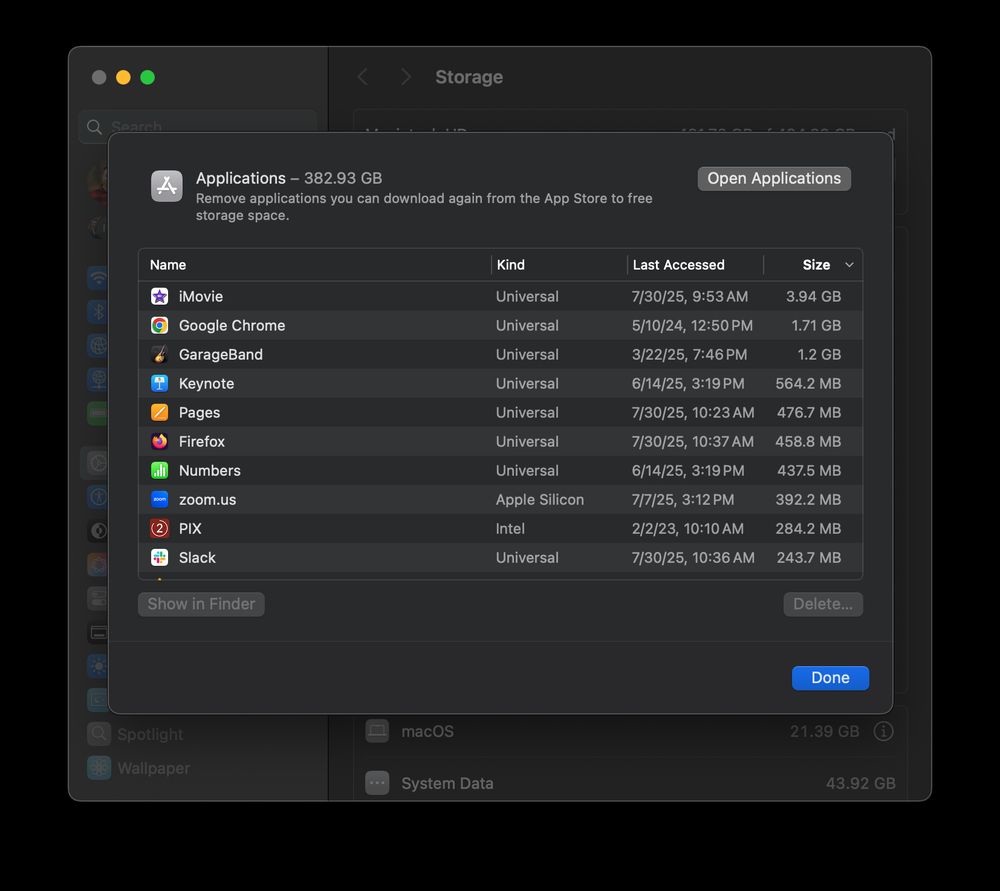Viewport: 1000px width, 891px height.
Task: Click the Delete... button
Action: click(x=823, y=604)
